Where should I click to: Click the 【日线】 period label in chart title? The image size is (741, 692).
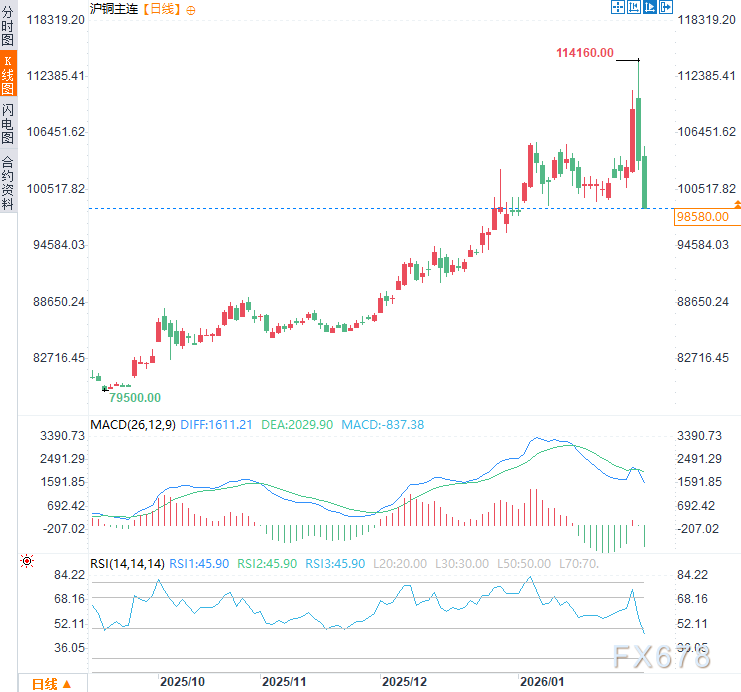[x=160, y=9]
